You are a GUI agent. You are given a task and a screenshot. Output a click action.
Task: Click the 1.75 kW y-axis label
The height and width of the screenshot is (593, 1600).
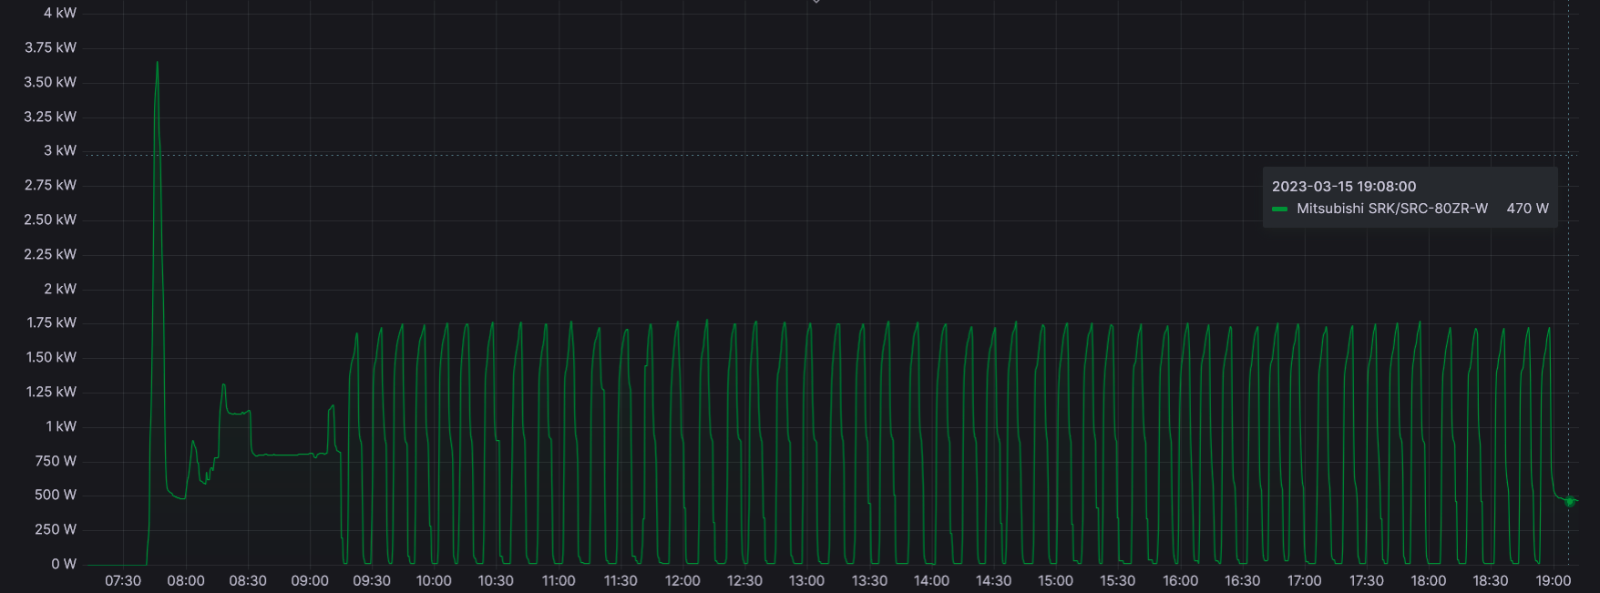(52, 323)
